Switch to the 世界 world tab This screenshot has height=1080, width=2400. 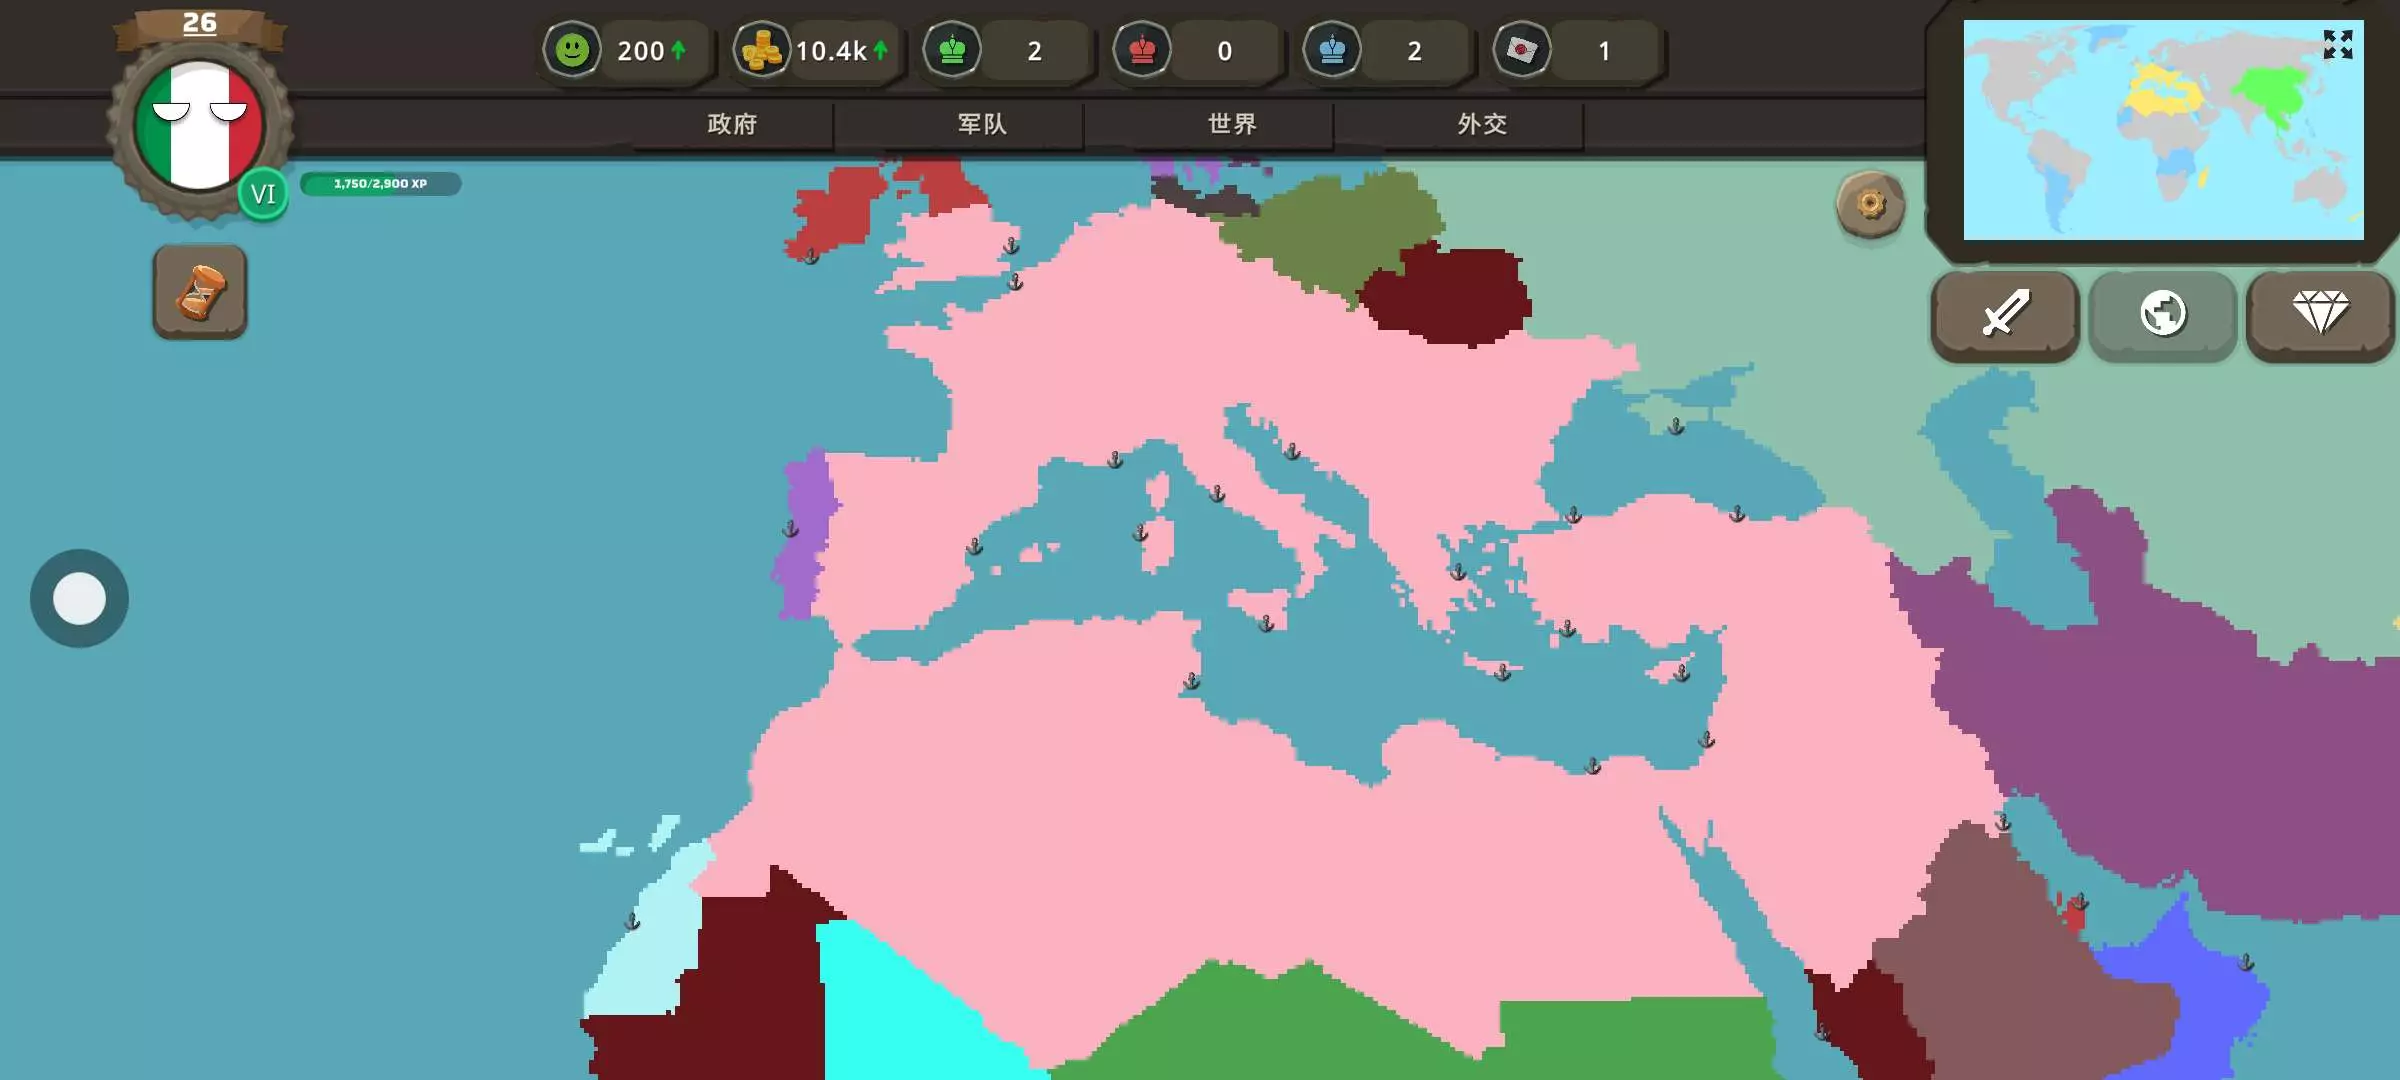[x=1232, y=124]
